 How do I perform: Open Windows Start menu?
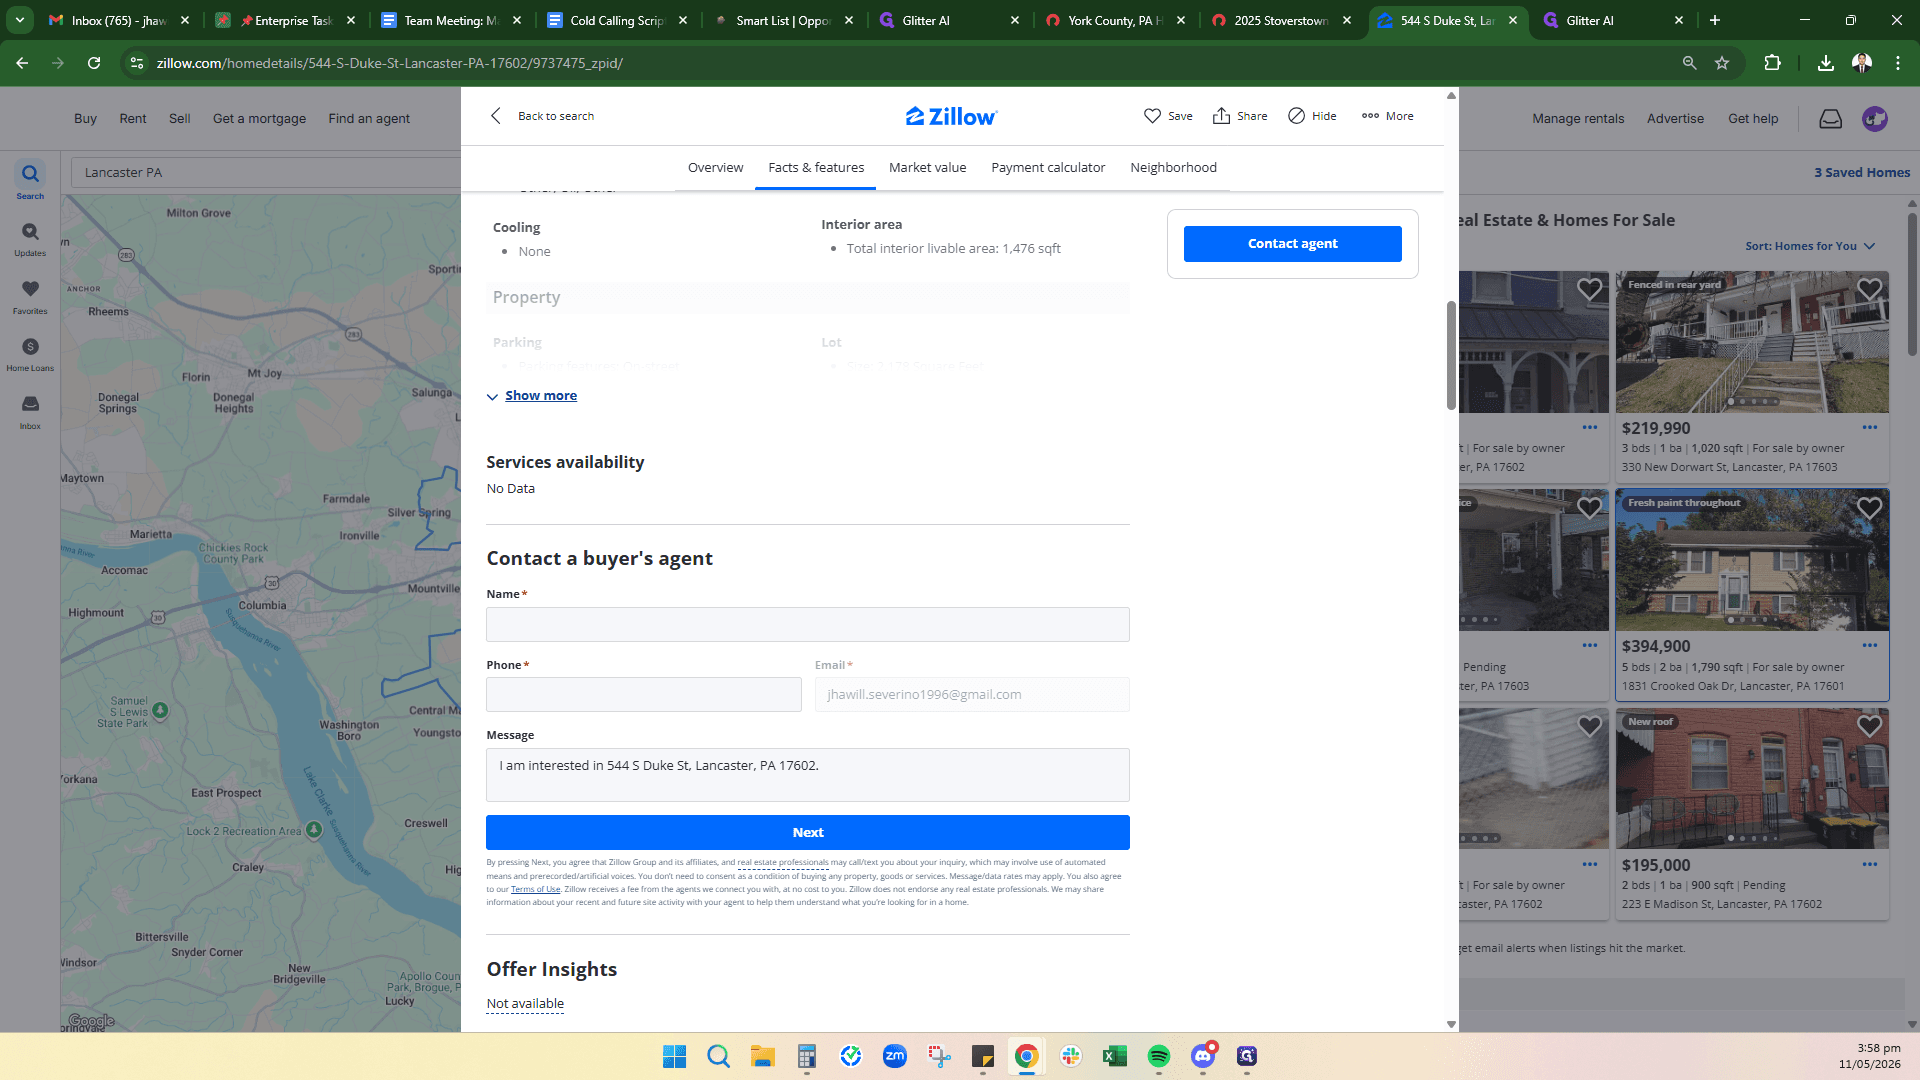pos(674,1056)
